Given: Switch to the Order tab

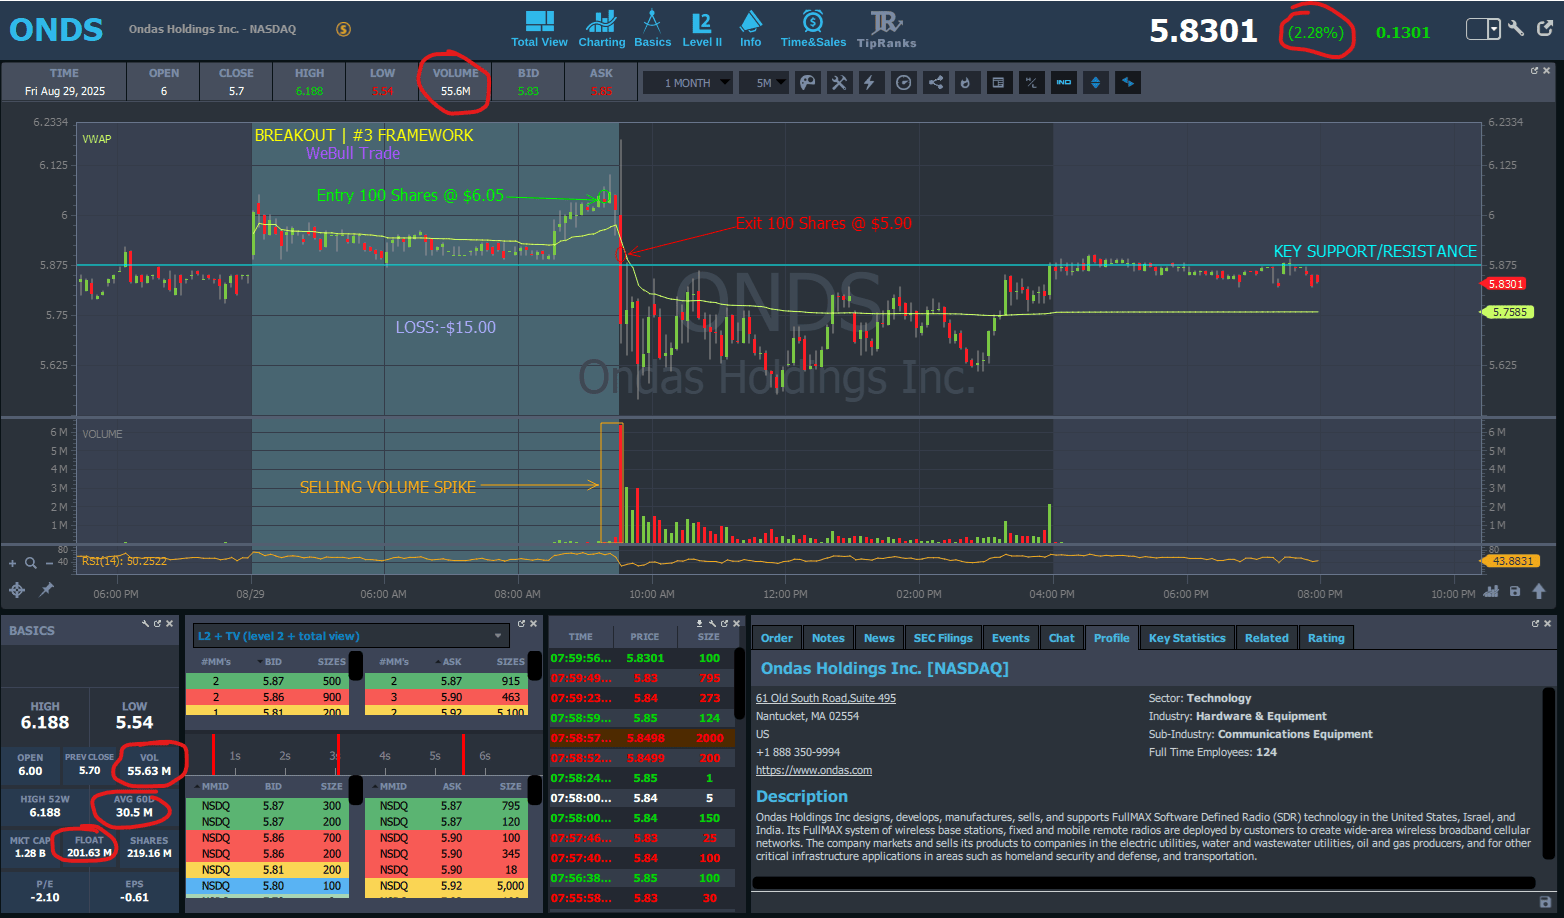Looking at the screenshot, I should [777, 638].
